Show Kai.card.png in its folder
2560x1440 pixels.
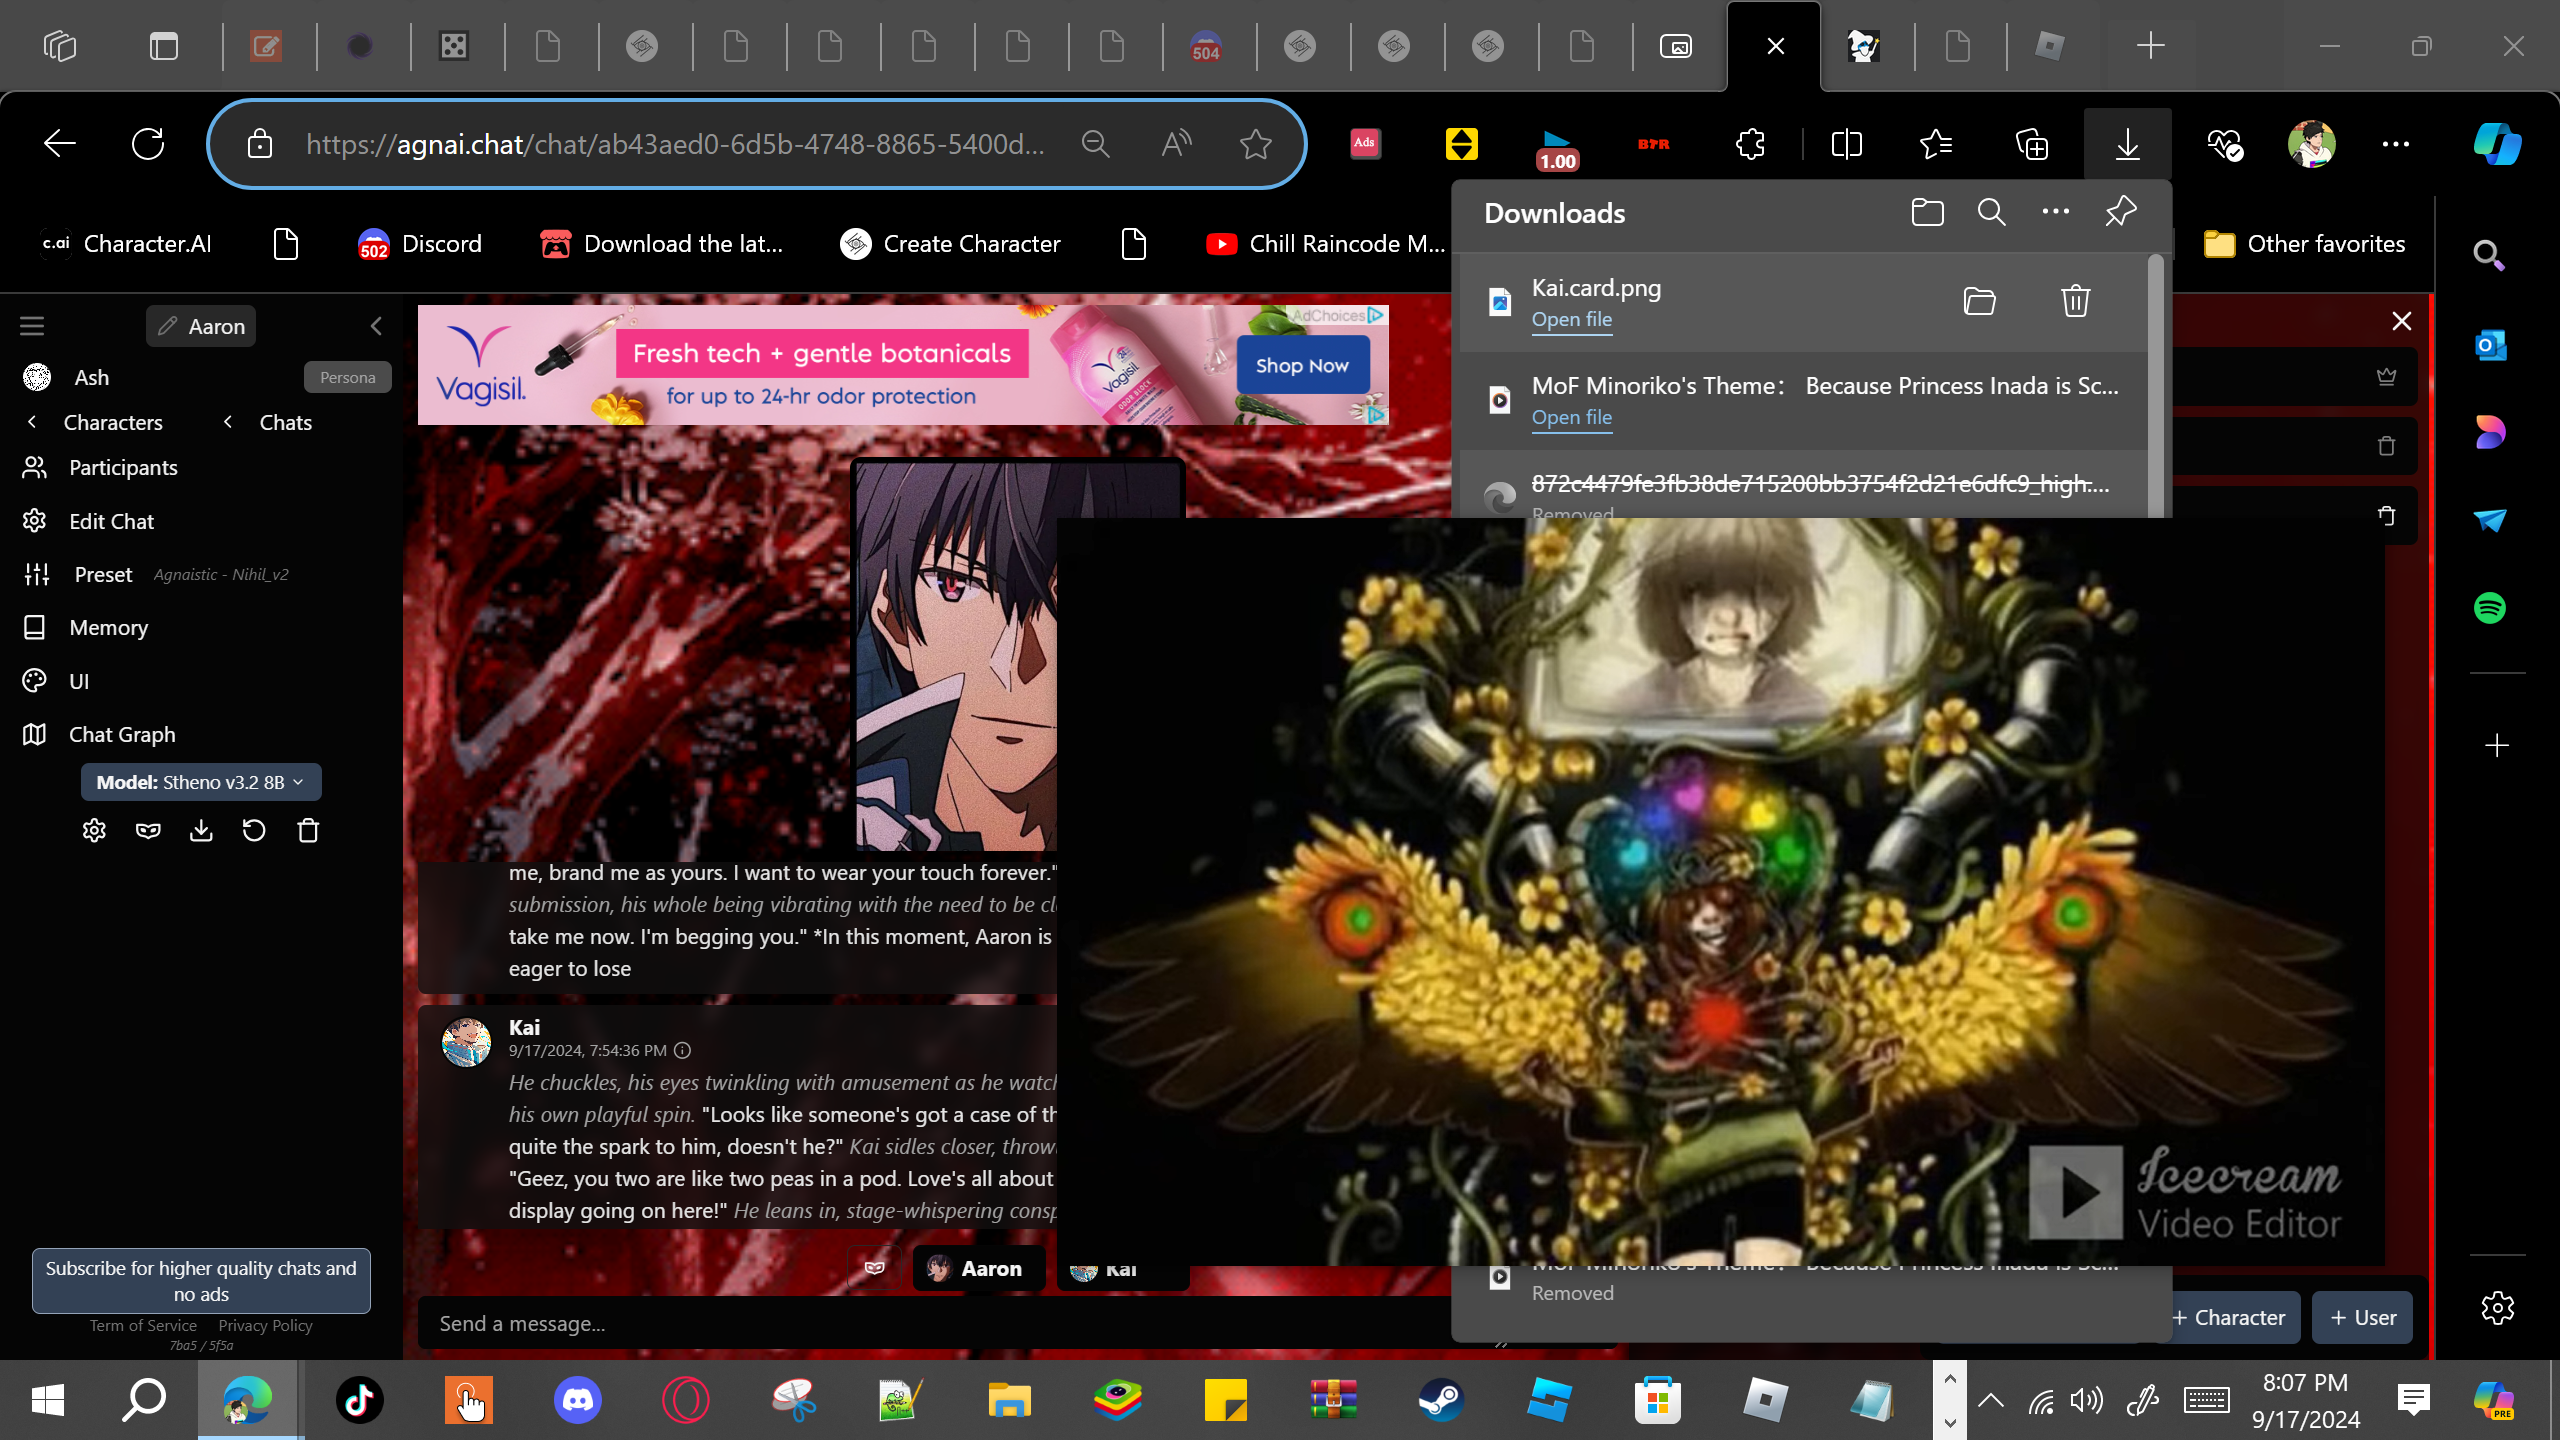point(1979,301)
